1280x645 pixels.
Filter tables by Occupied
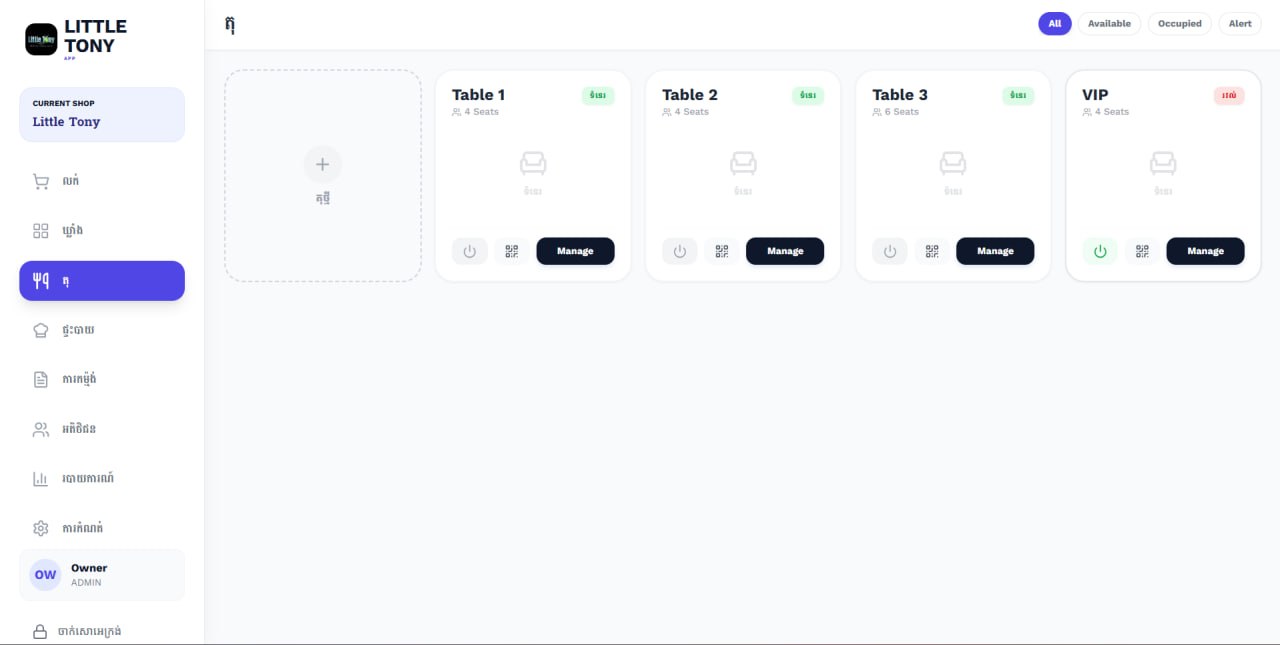pyautogui.click(x=1180, y=24)
